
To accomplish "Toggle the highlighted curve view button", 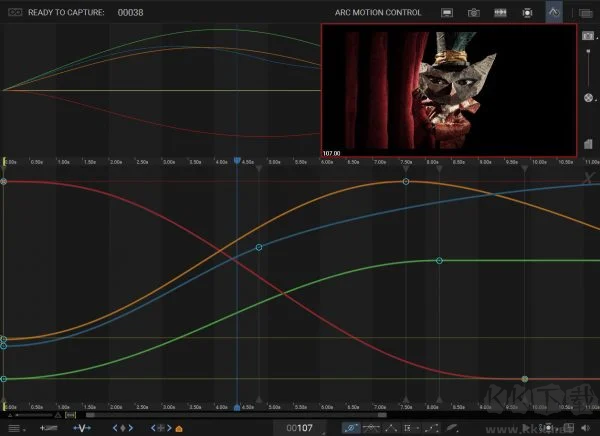I will [350, 428].
